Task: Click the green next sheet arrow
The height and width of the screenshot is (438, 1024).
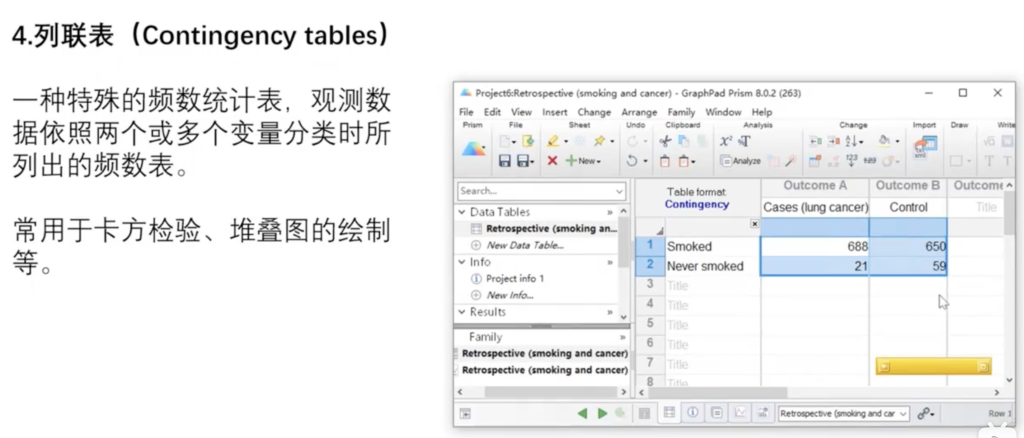Action: point(602,413)
